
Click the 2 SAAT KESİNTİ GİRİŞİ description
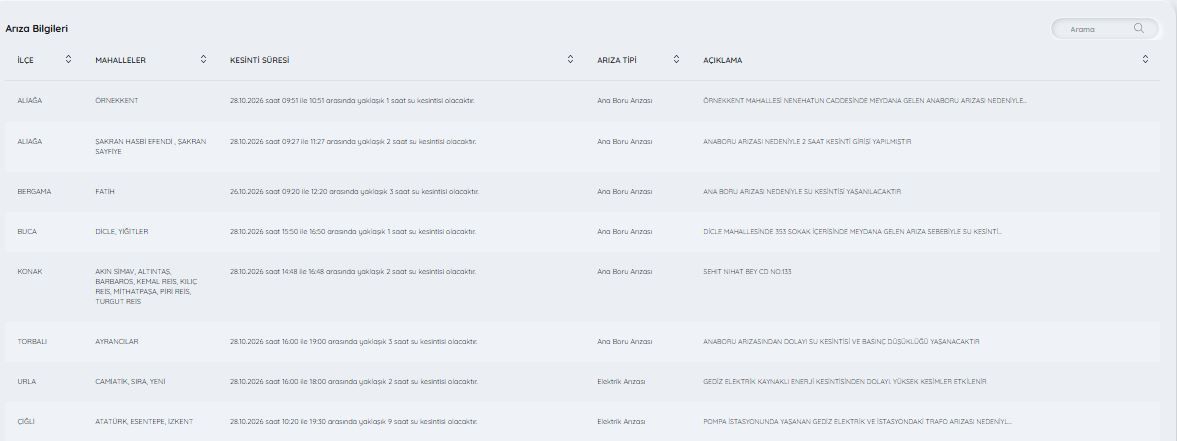coord(808,141)
